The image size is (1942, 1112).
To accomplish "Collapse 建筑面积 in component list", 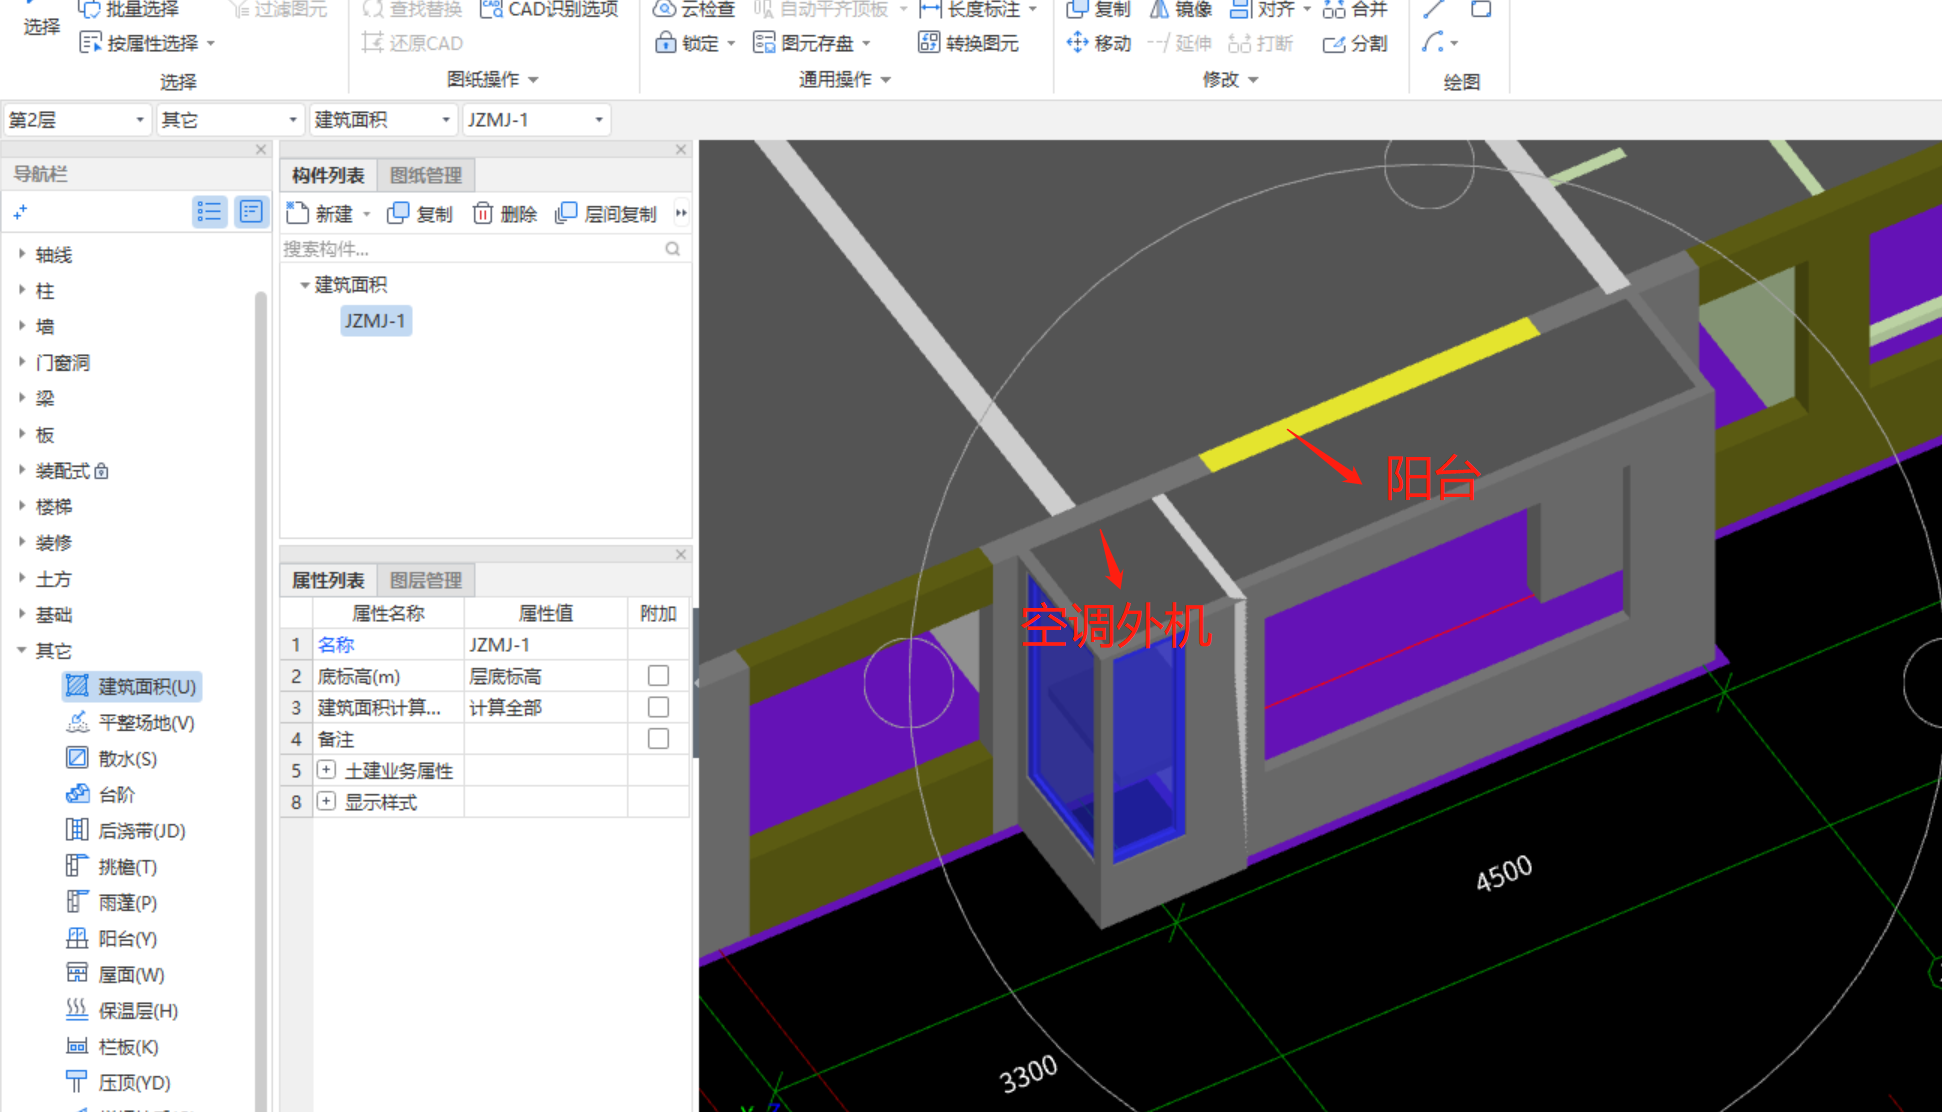I will (304, 285).
